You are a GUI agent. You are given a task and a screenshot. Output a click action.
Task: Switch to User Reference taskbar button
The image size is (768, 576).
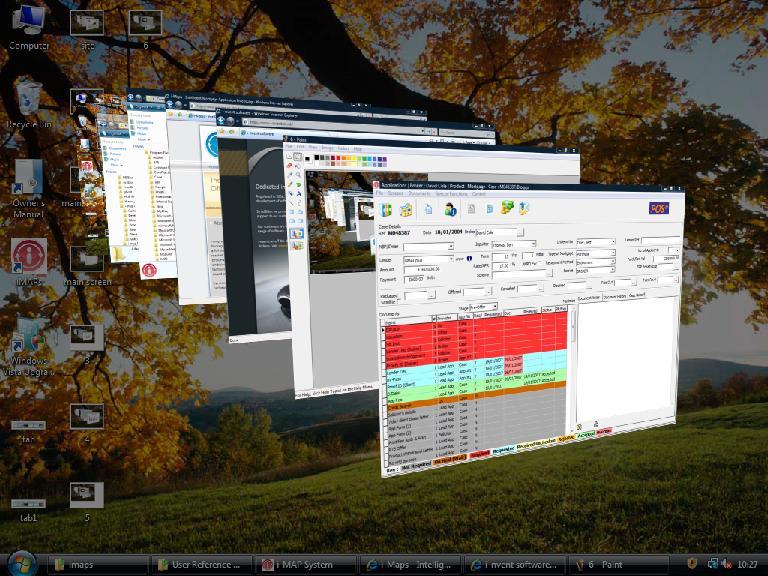(201, 565)
